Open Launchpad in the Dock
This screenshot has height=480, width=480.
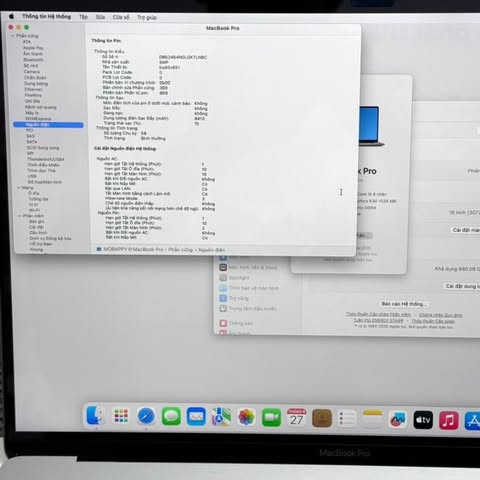pos(121,416)
